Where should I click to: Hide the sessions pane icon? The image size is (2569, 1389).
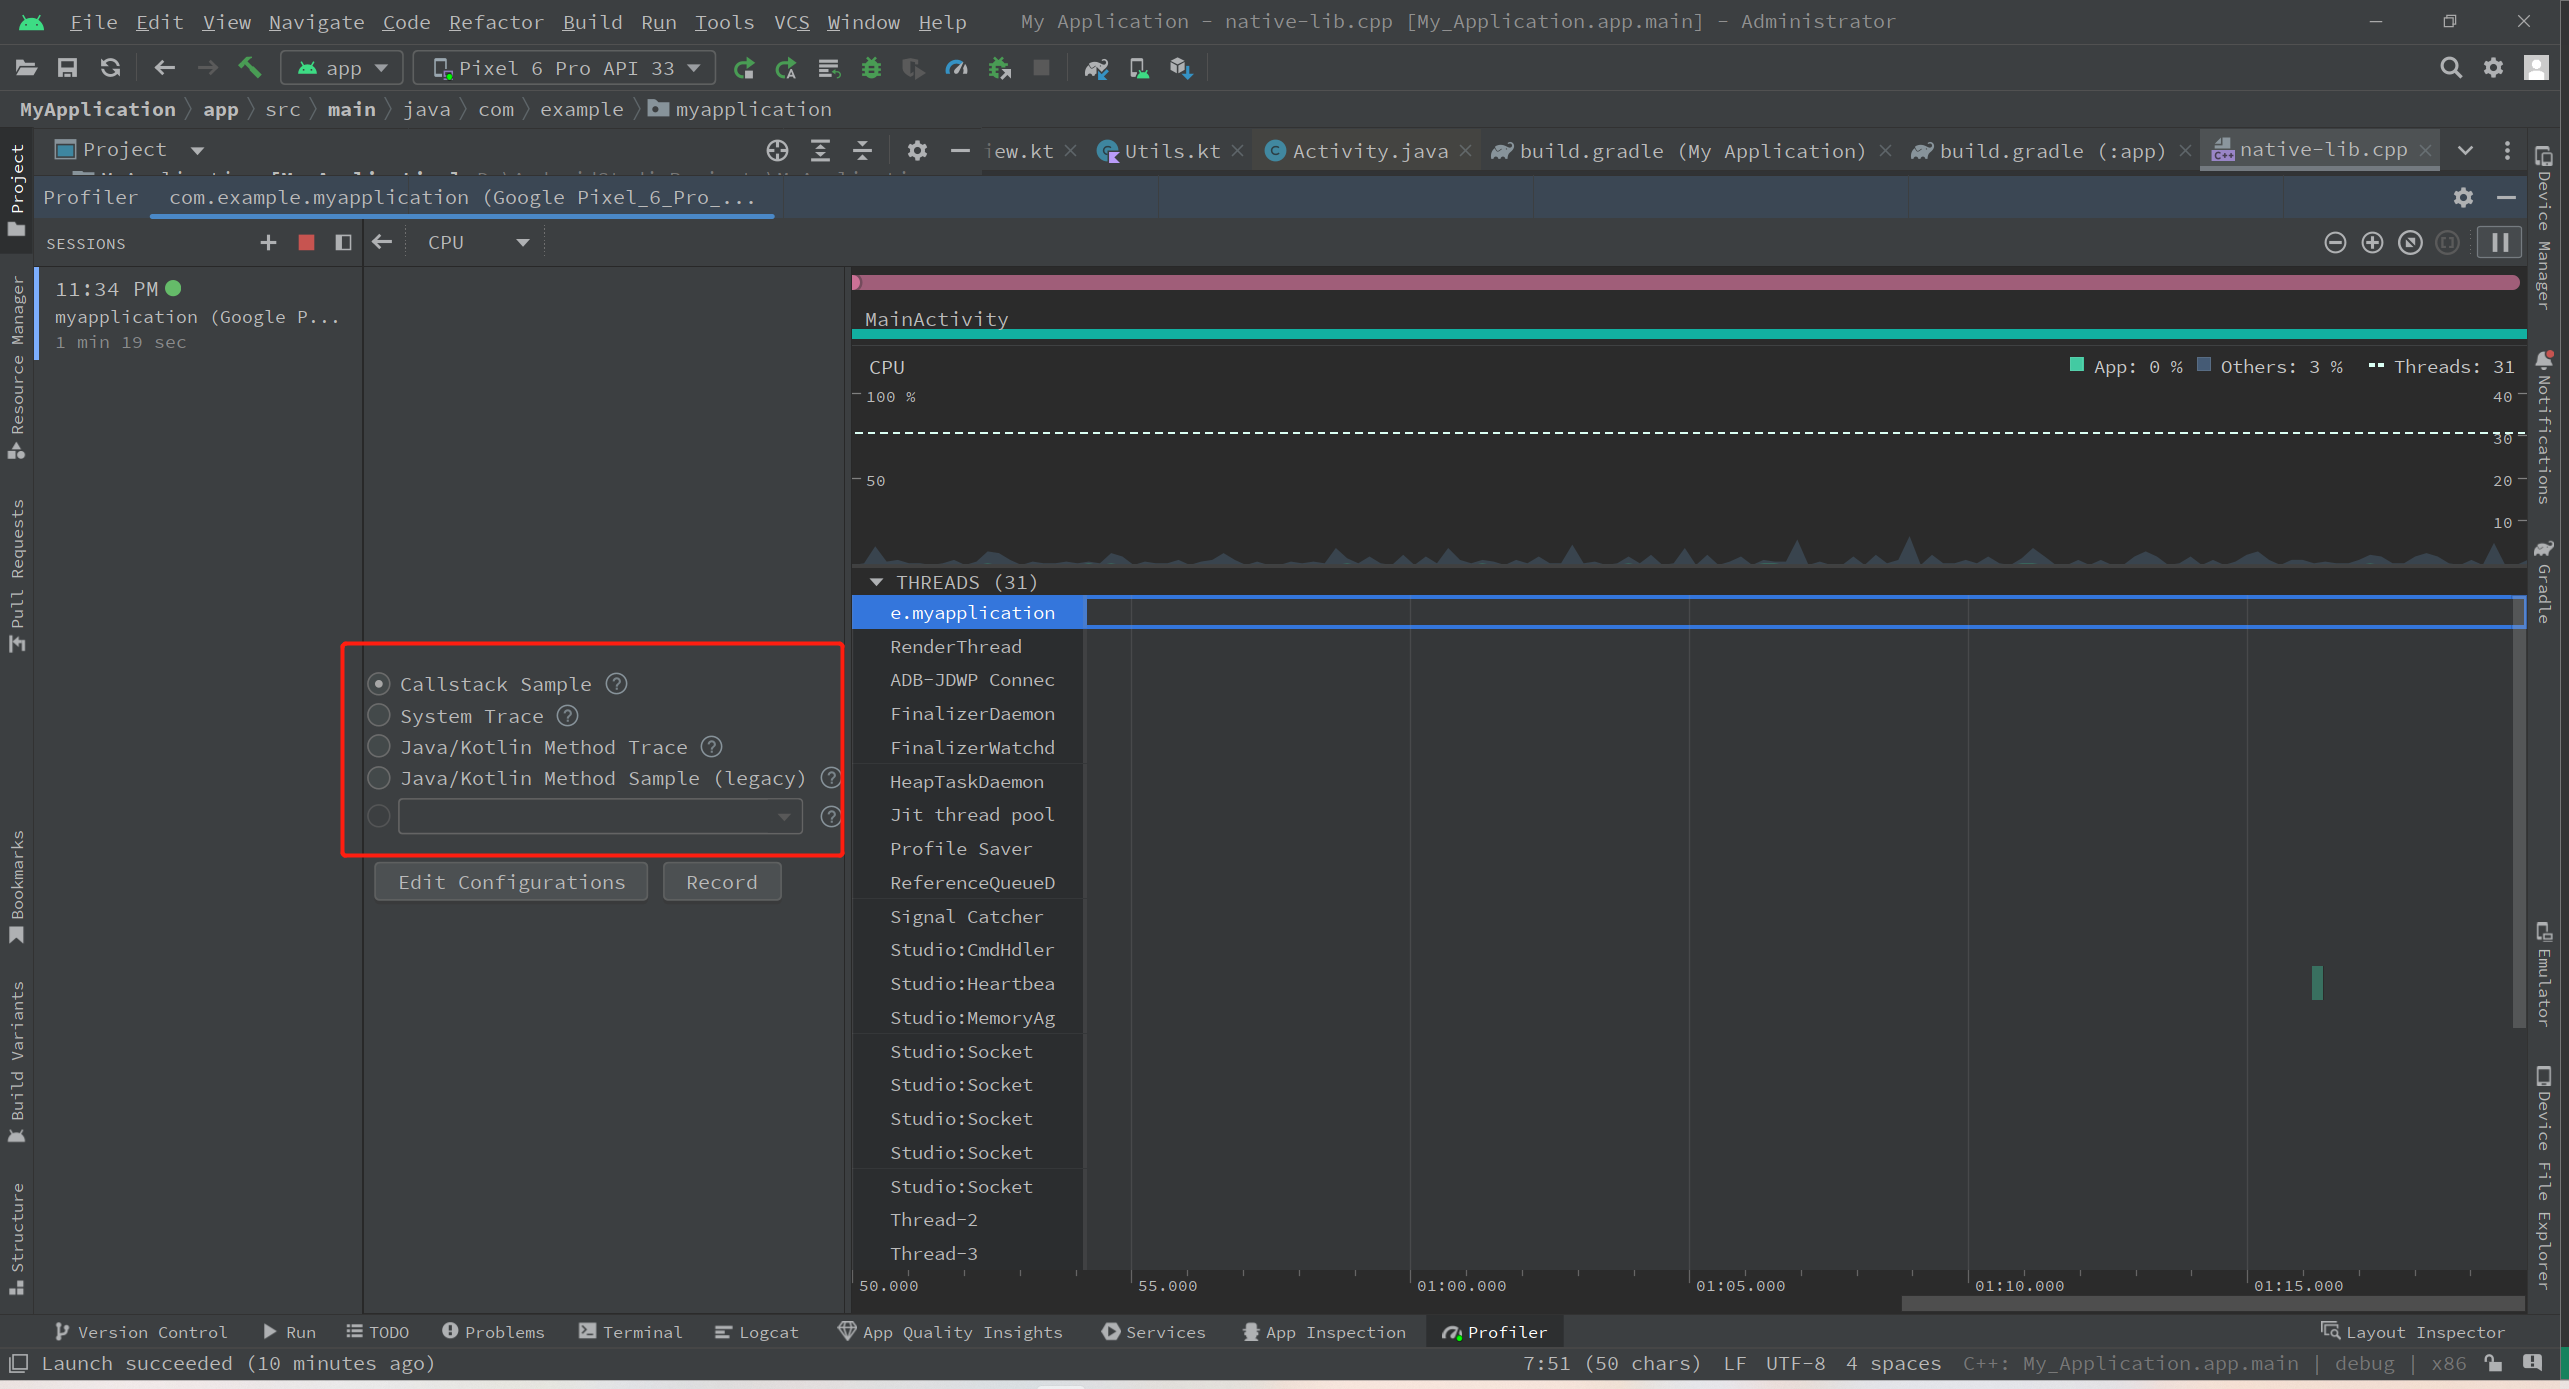pos(343,242)
